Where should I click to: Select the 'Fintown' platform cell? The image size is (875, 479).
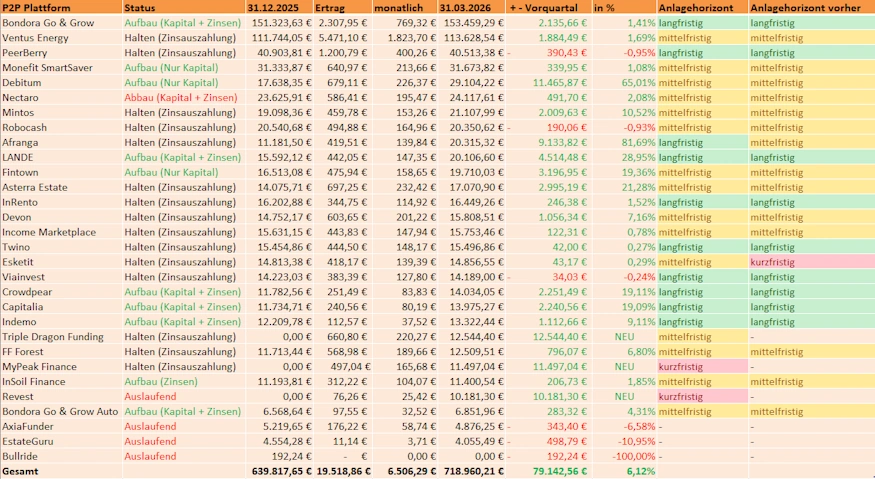61,173
